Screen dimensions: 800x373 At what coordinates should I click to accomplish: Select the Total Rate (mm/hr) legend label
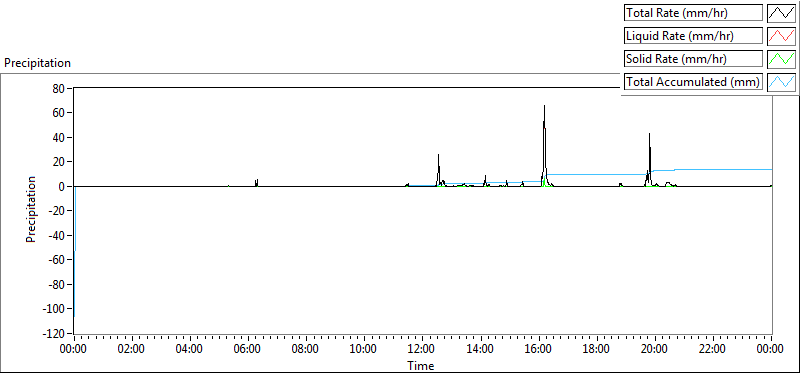coord(694,13)
